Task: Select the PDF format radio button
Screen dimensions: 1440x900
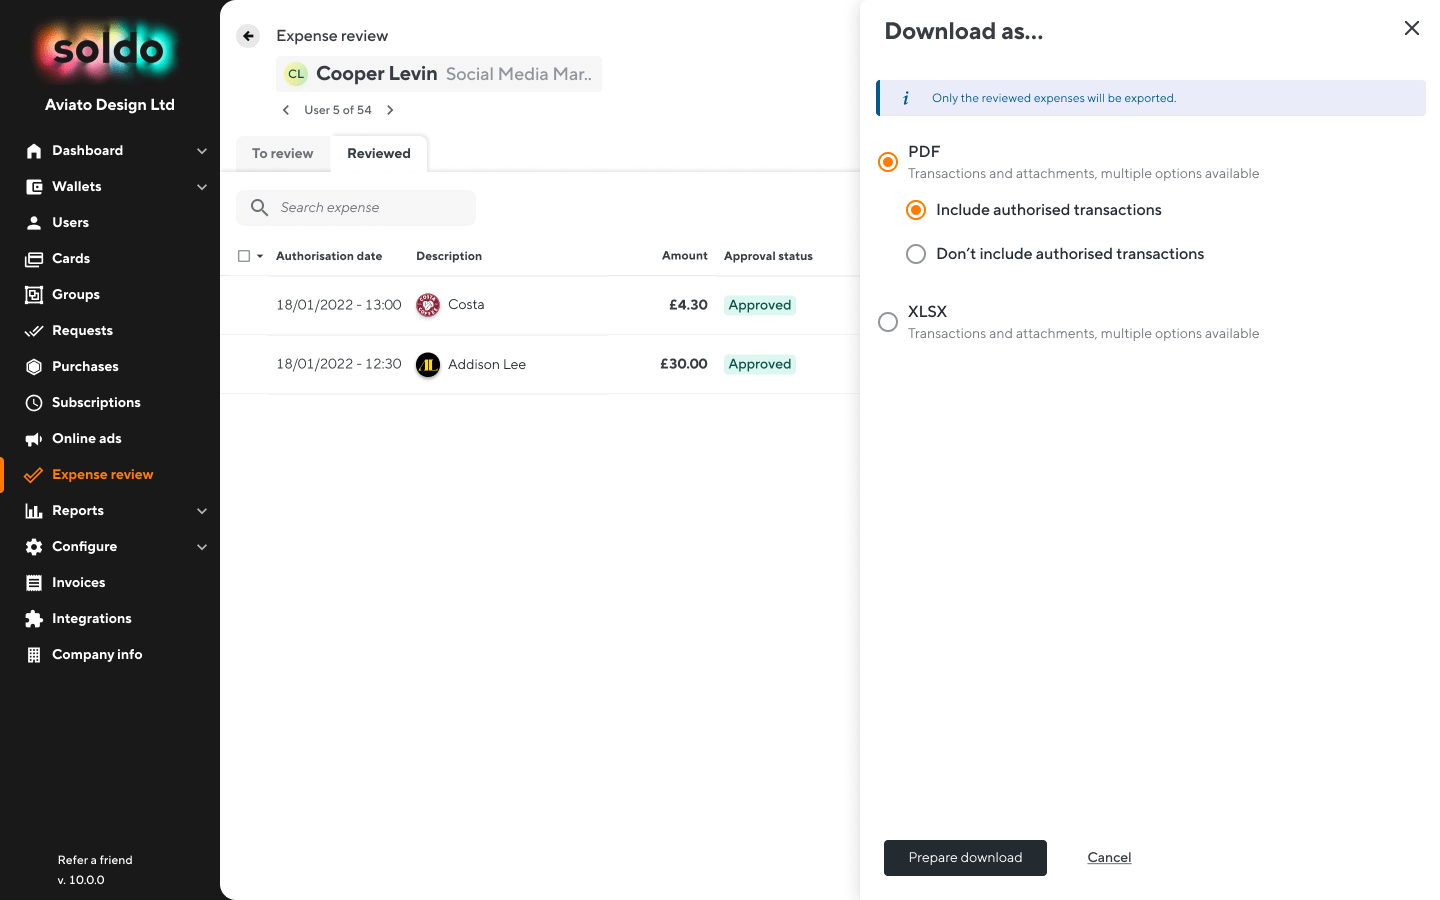Action: tap(888, 162)
